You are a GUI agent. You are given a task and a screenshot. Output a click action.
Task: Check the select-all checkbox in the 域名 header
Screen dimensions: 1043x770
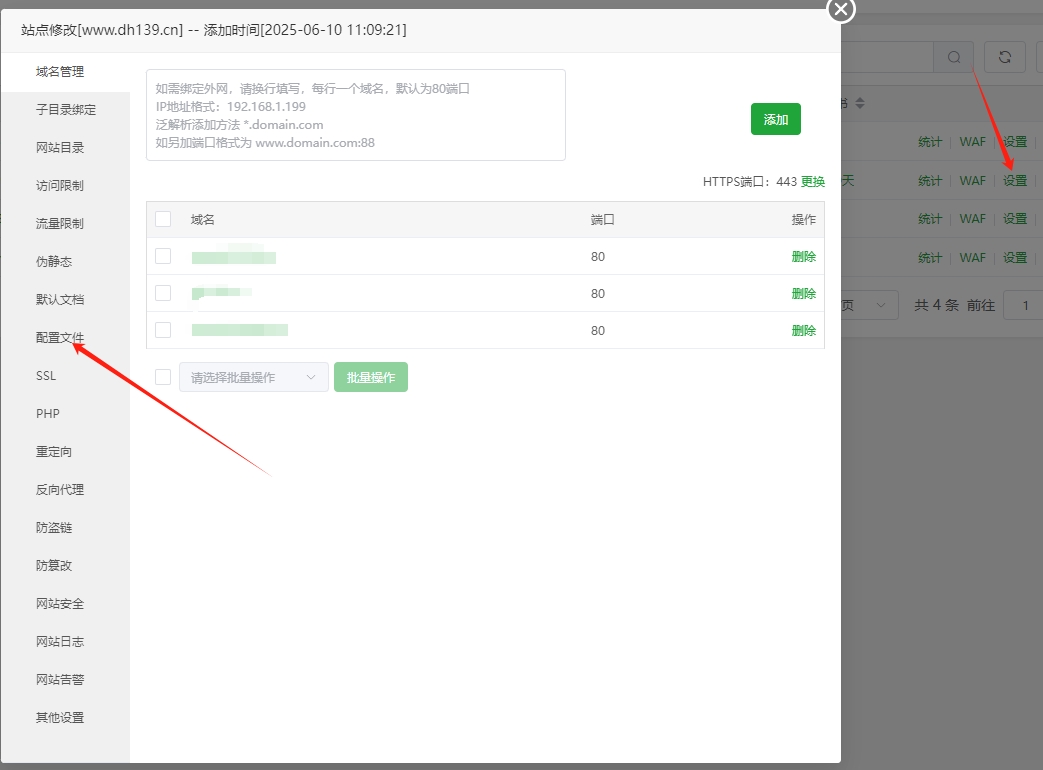tap(162, 218)
